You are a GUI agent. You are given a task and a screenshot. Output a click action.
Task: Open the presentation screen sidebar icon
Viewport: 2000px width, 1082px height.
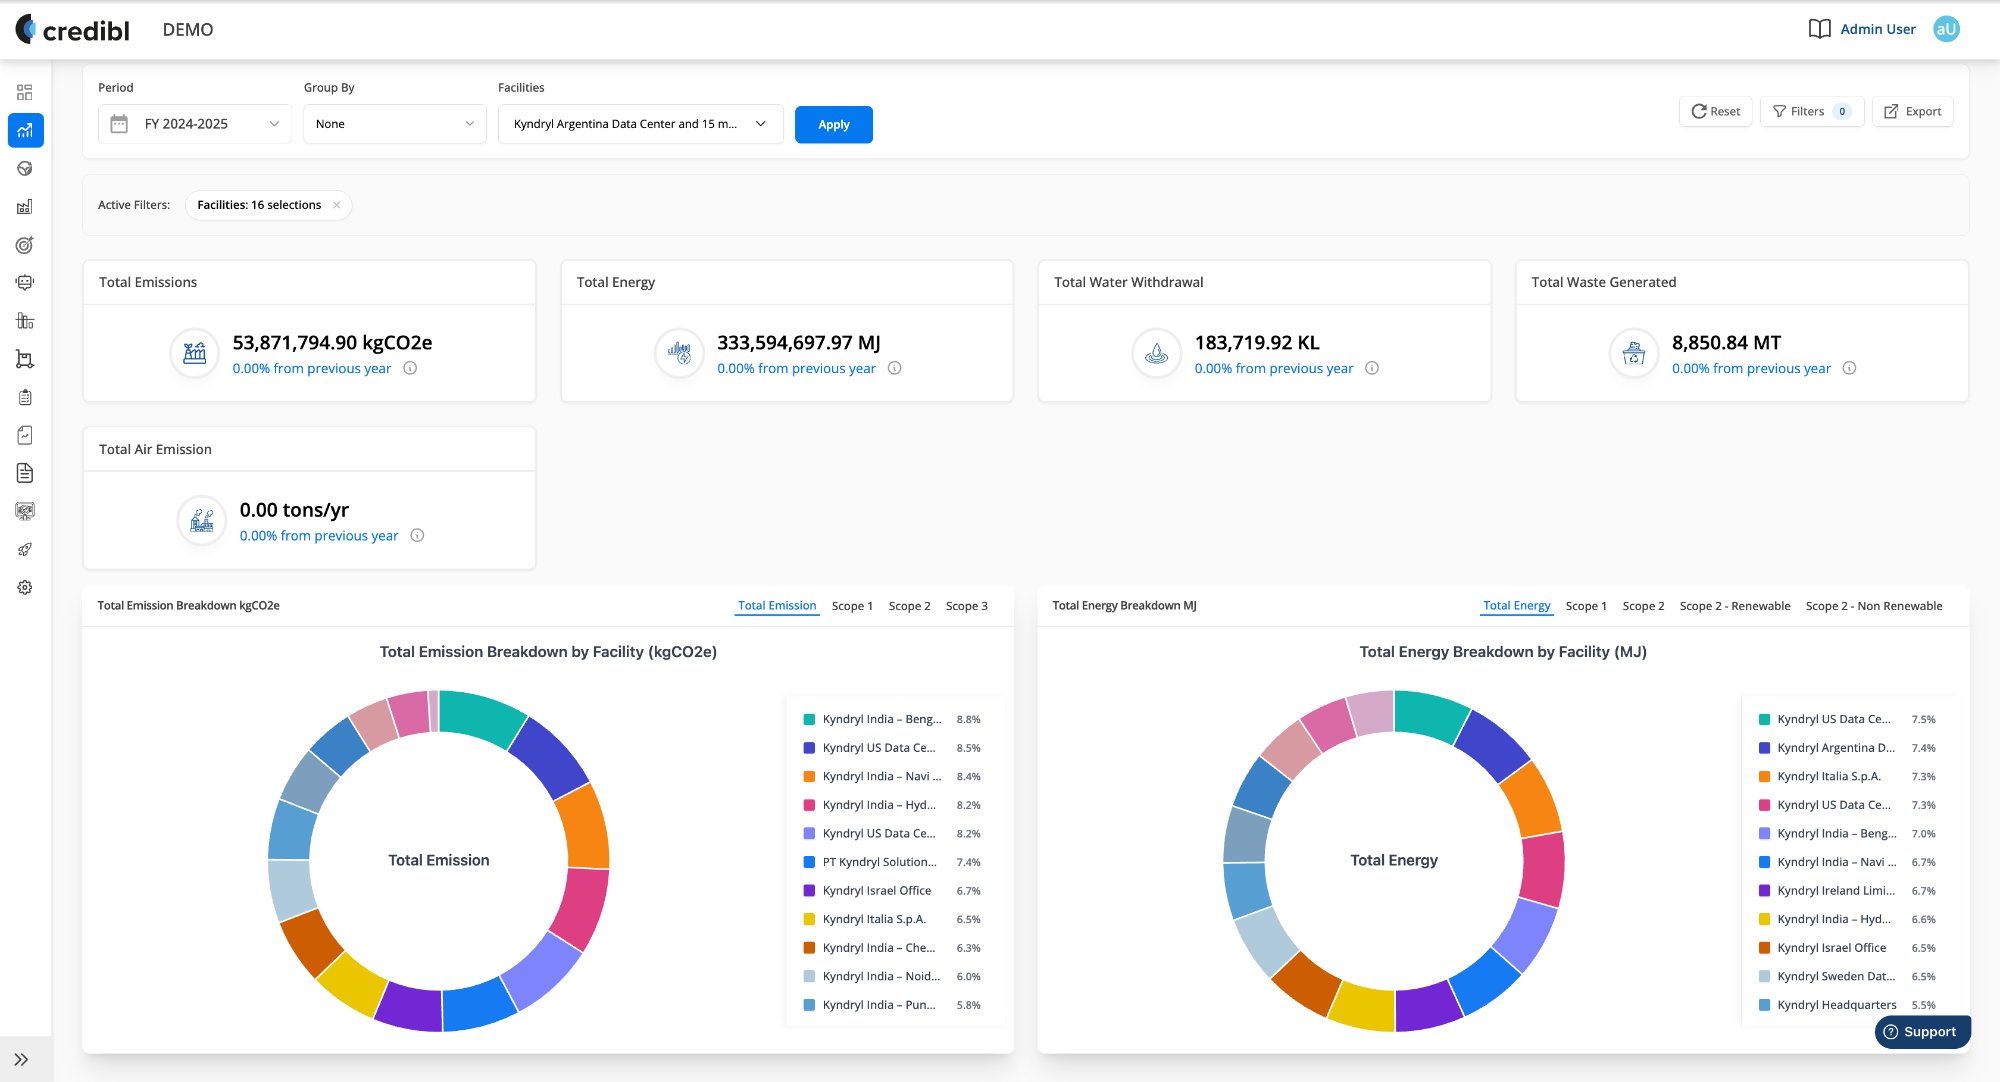click(25, 511)
